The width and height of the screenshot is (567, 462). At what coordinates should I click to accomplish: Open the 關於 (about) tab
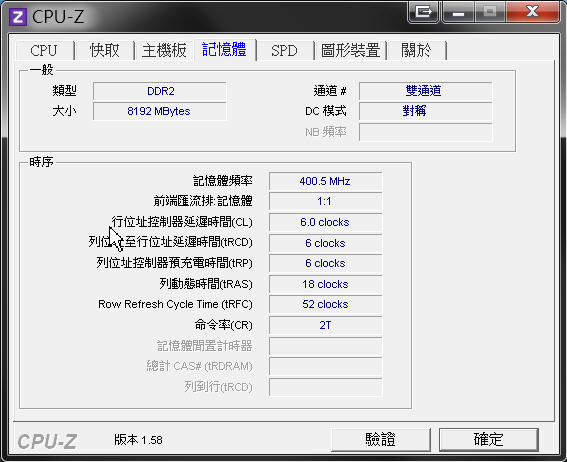tap(417, 50)
